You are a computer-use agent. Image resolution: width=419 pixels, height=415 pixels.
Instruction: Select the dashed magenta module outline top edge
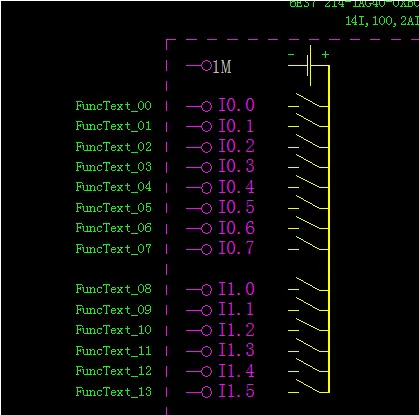coord(292,40)
